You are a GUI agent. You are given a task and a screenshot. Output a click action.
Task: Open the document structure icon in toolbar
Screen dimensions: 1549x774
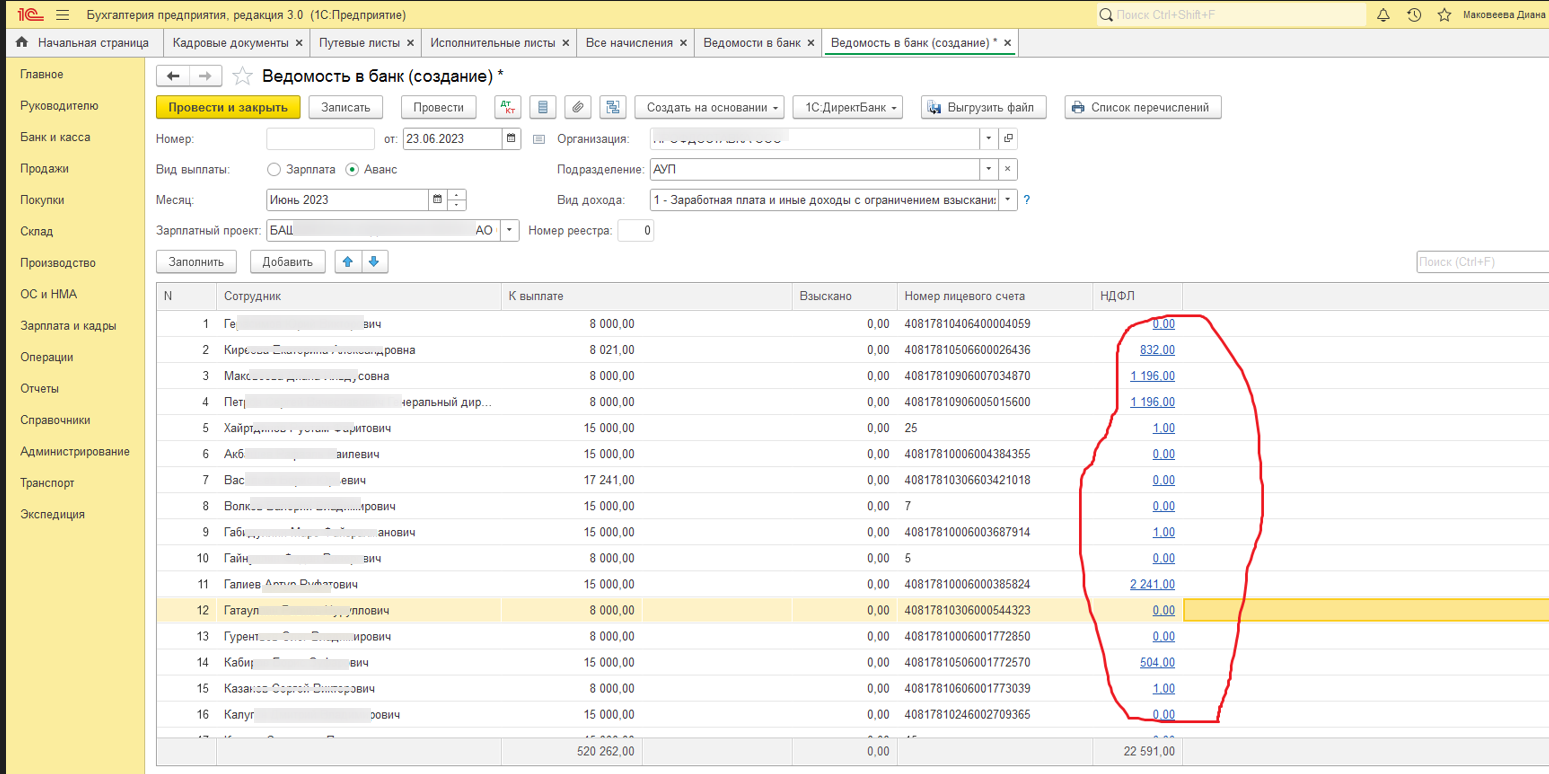(612, 108)
